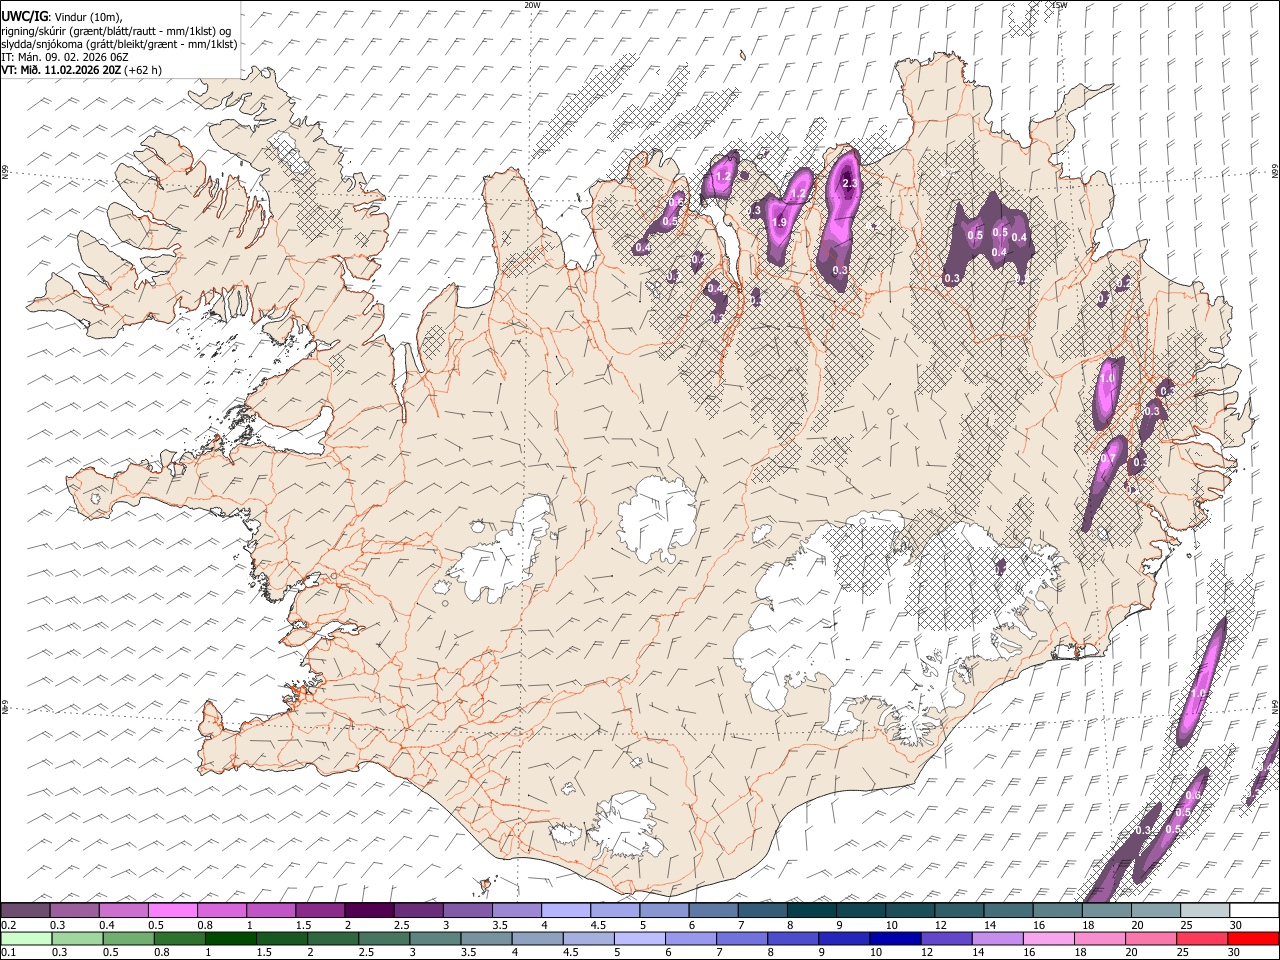
Task: Select the magenta-purple 1.5 swatch in the purple scale
Action: tap(319, 910)
